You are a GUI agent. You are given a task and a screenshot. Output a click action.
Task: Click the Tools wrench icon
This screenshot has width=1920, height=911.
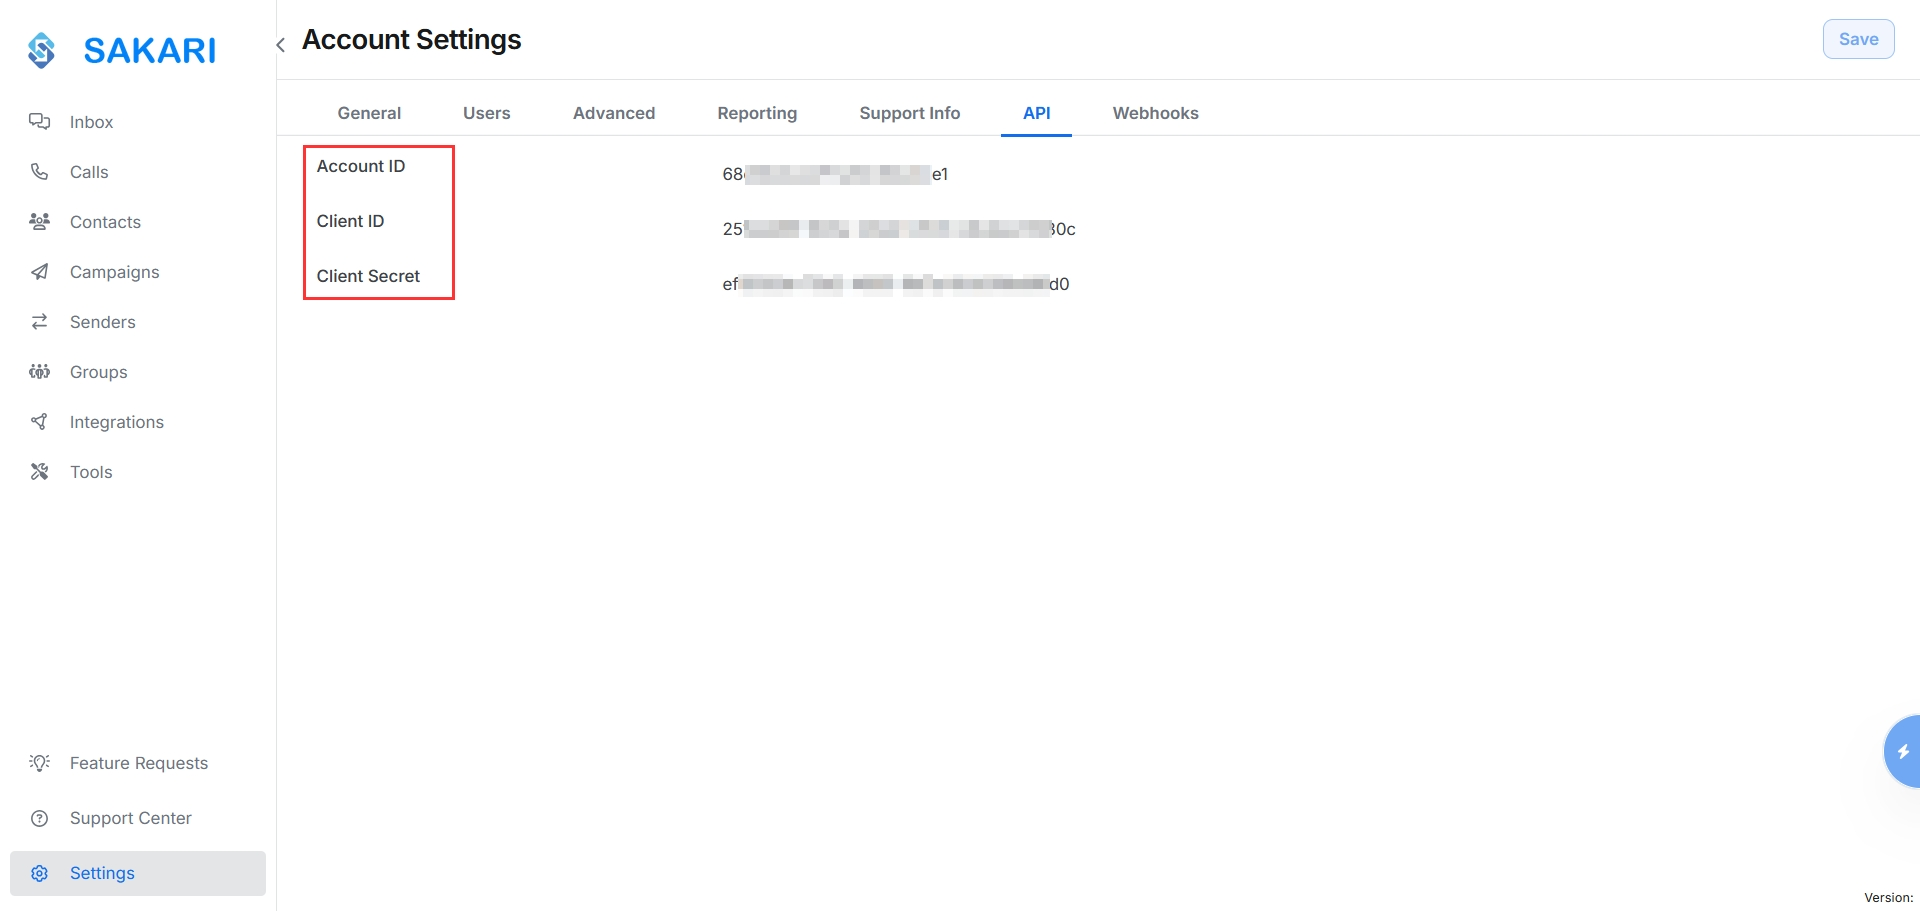click(x=39, y=472)
